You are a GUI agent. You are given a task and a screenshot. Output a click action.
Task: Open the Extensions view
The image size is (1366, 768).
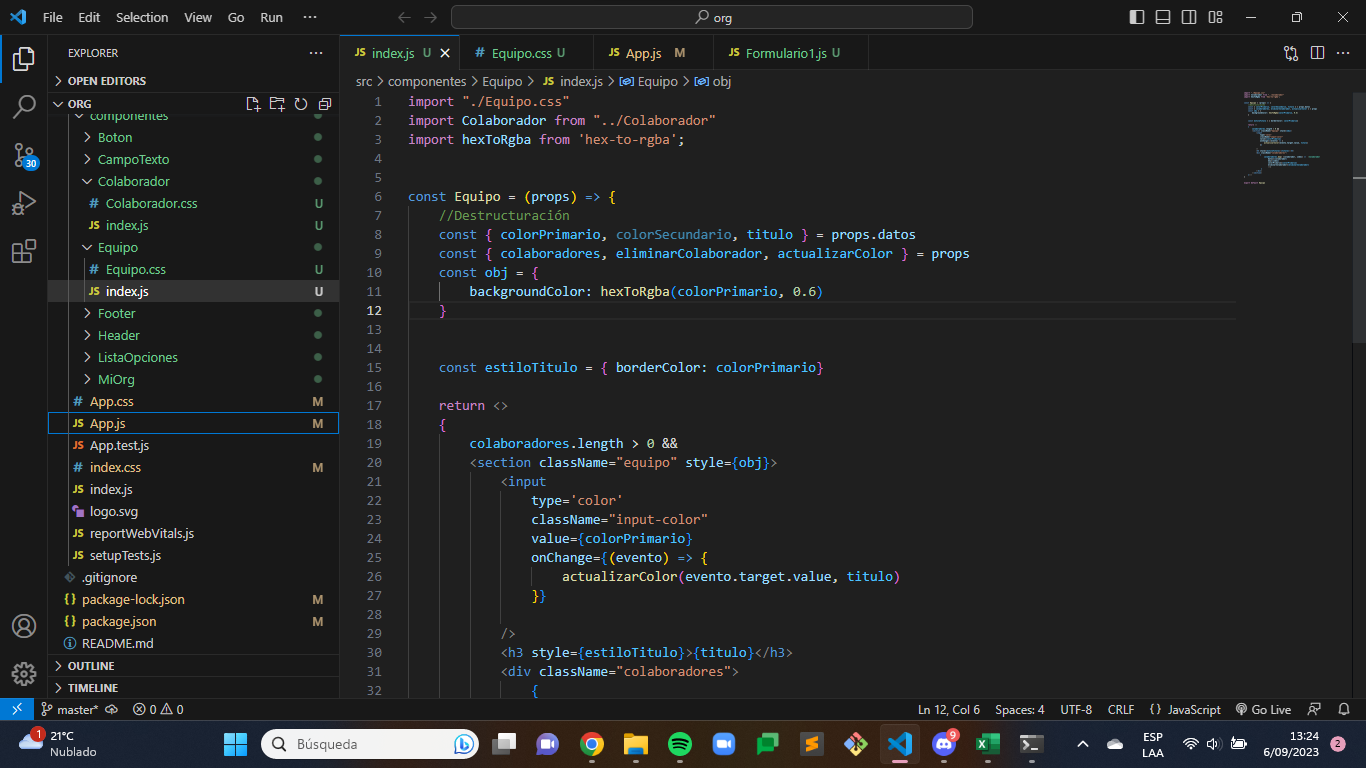click(24, 251)
